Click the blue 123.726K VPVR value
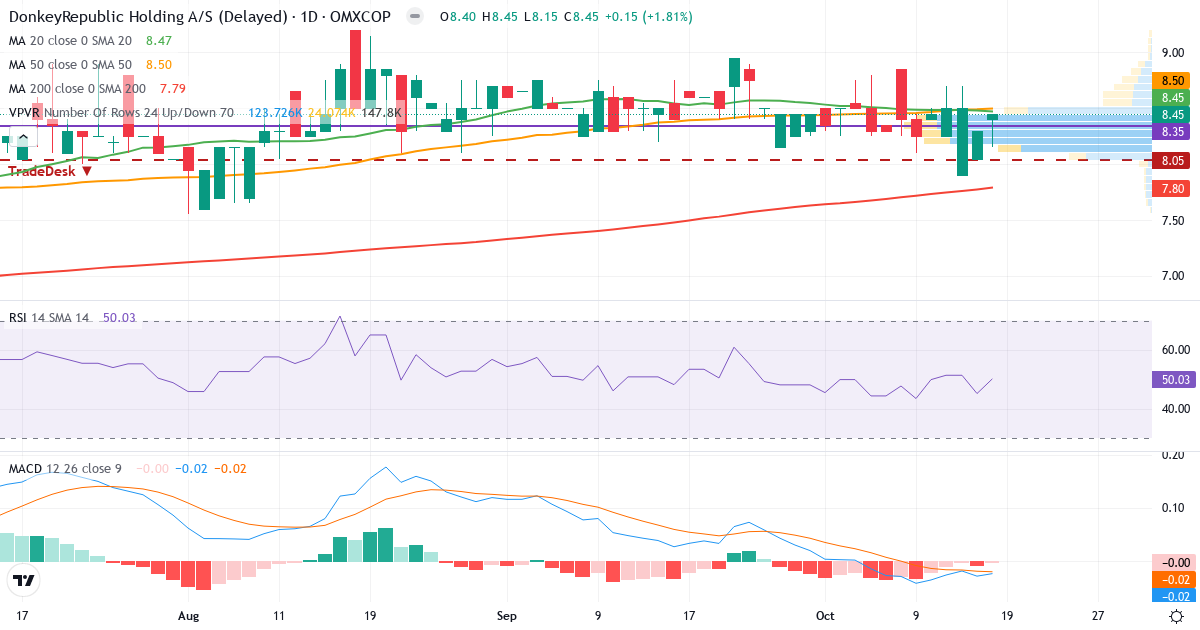 (275, 113)
